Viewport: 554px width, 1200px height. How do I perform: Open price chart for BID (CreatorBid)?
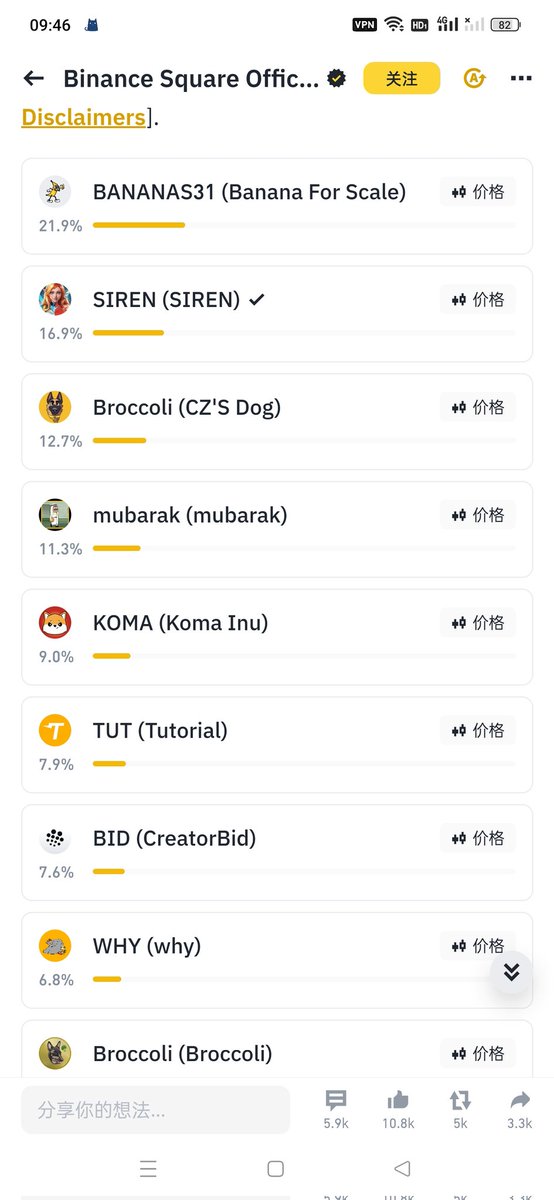point(478,838)
